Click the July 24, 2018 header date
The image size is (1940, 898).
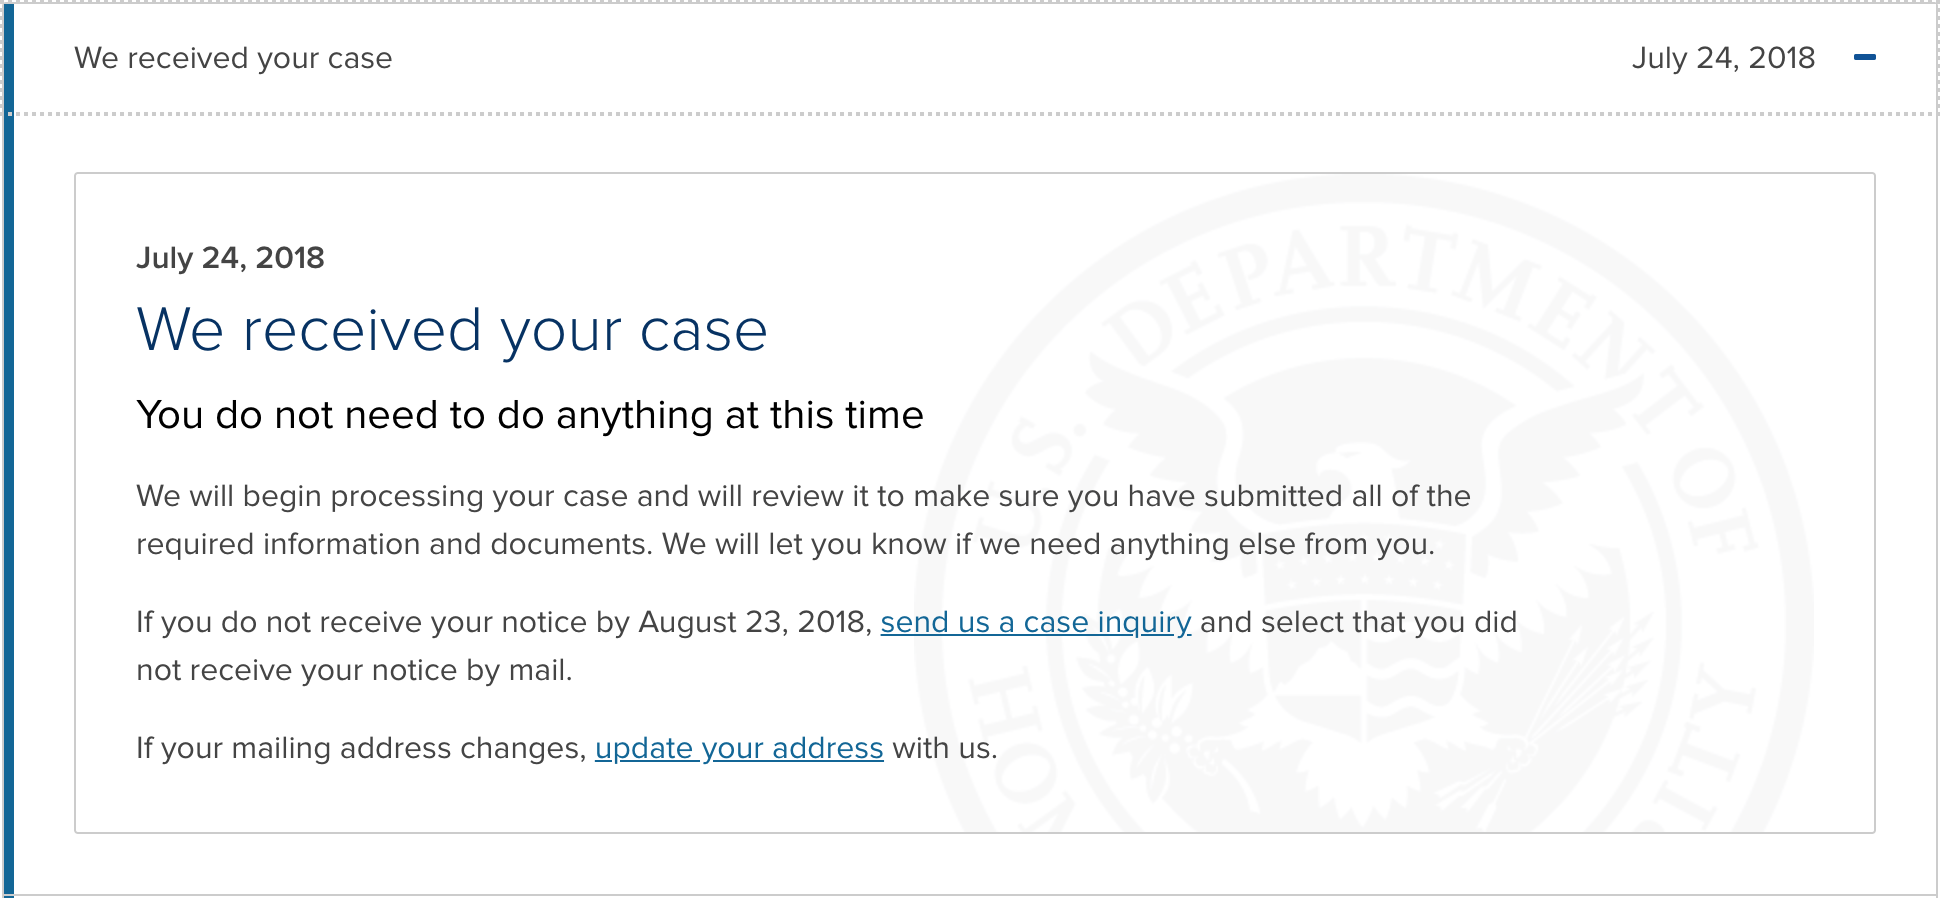1723,58
